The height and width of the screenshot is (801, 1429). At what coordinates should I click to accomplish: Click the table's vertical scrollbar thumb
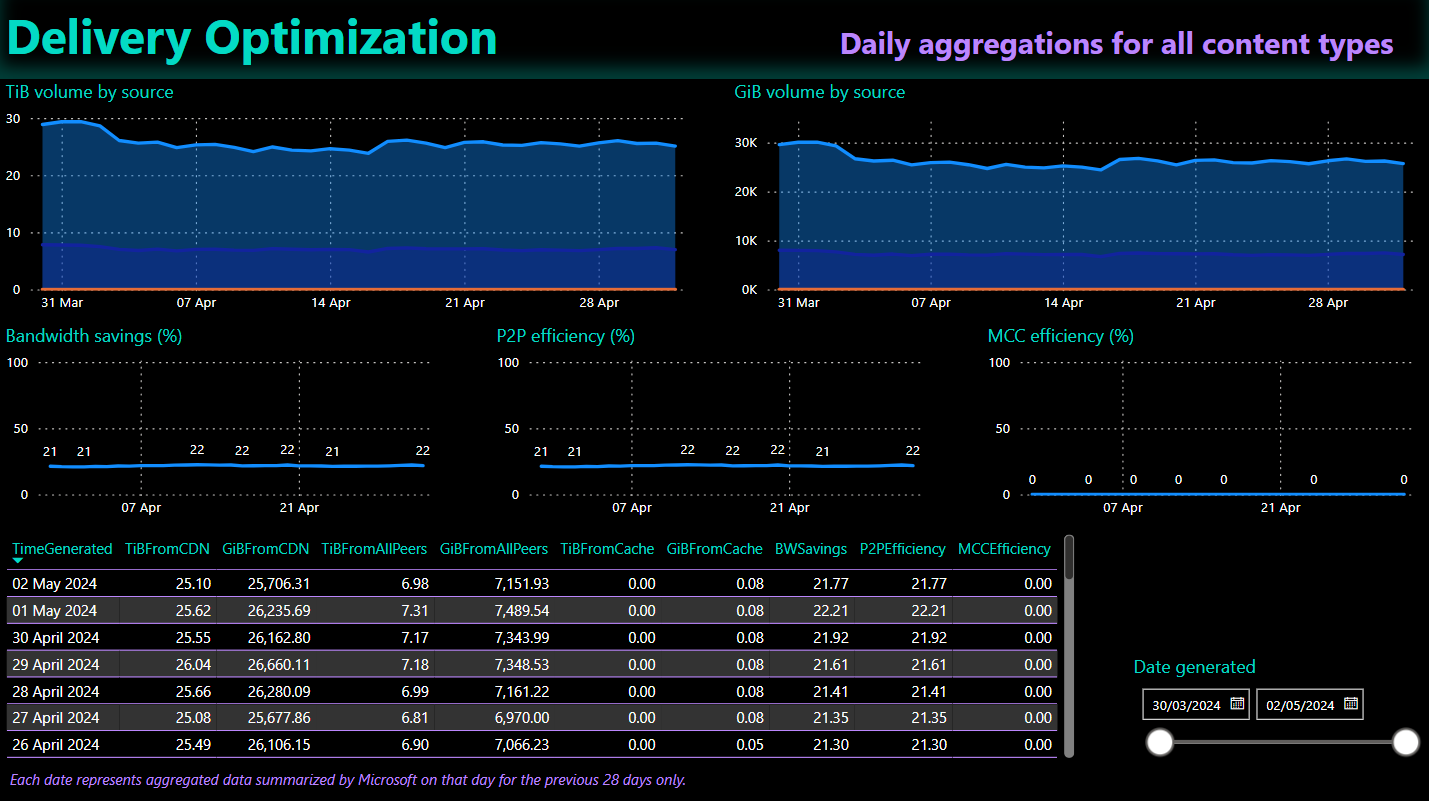[1069, 557]
